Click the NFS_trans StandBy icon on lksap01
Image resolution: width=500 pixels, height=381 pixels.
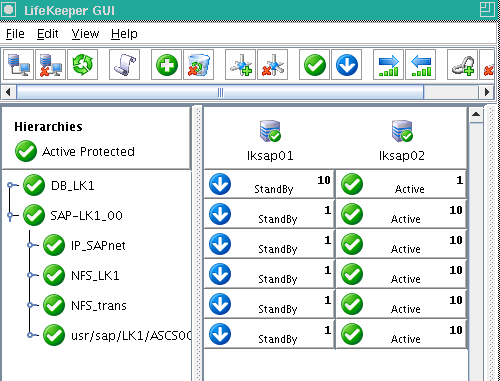tap(220, 304)
